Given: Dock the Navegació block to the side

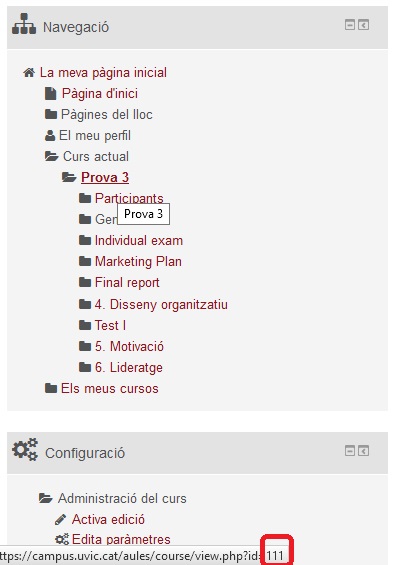Looking at the screenshot, I should coord(363,25).
